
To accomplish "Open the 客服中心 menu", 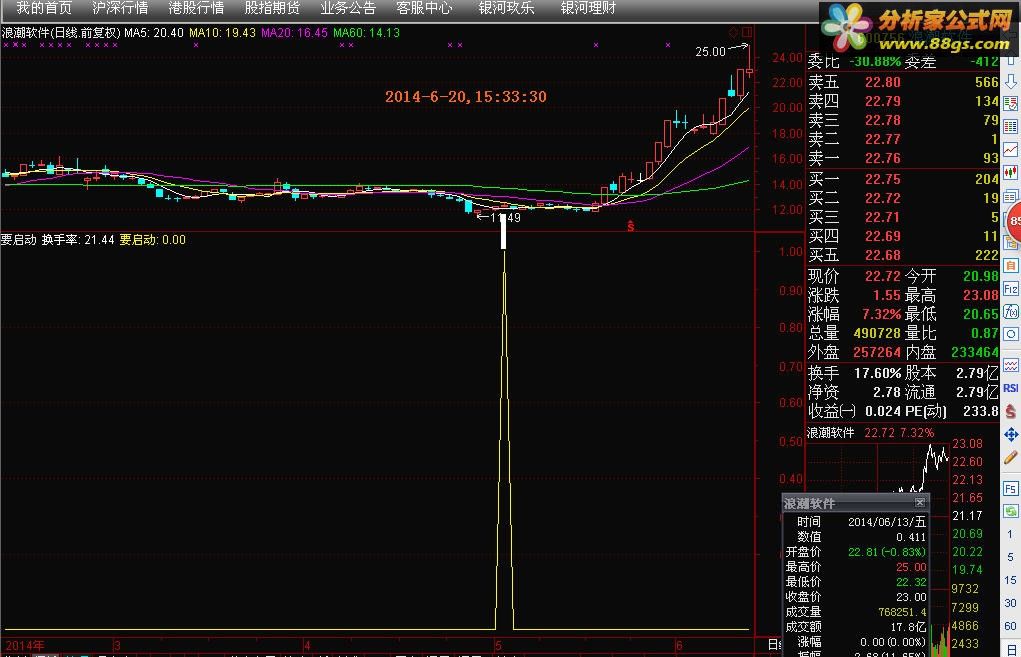I will (x=425, y=8).
